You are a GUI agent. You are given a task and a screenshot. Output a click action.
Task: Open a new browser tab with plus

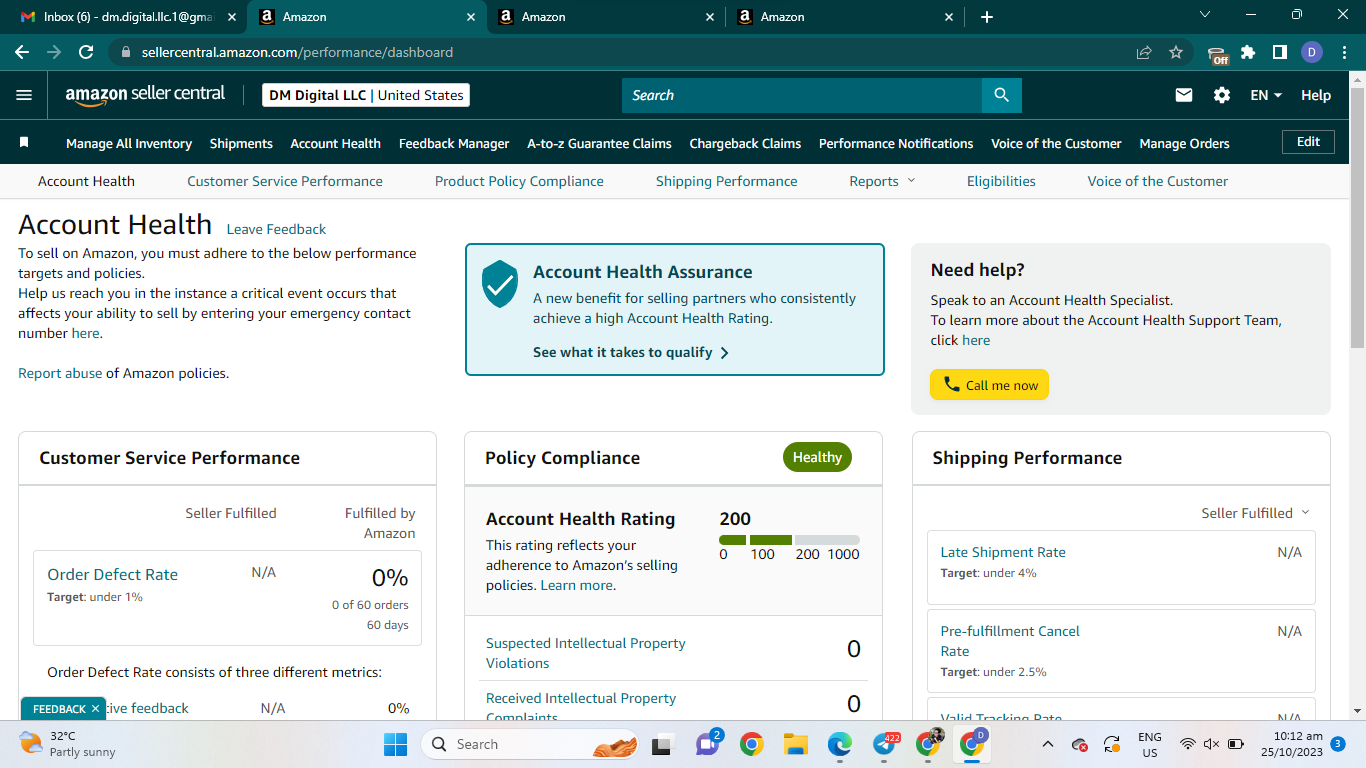coord(987,17)
